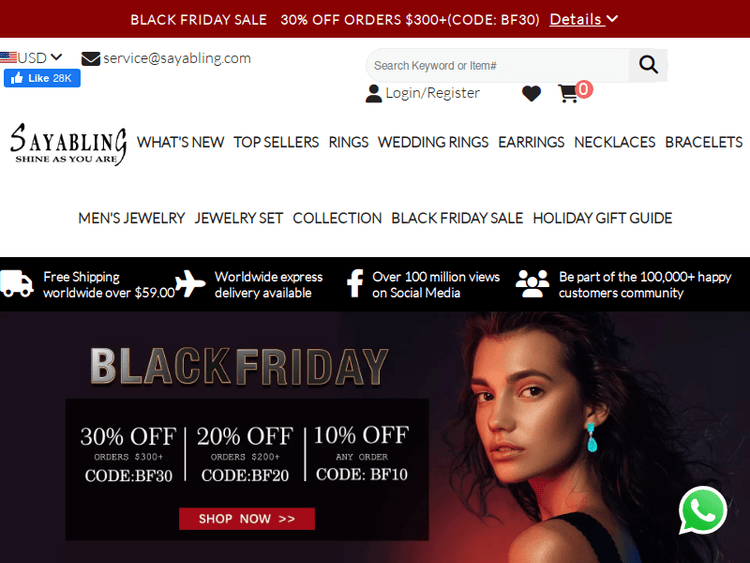
Task: Click the Facebook Like 28K button
Action: tap(42, 78)
